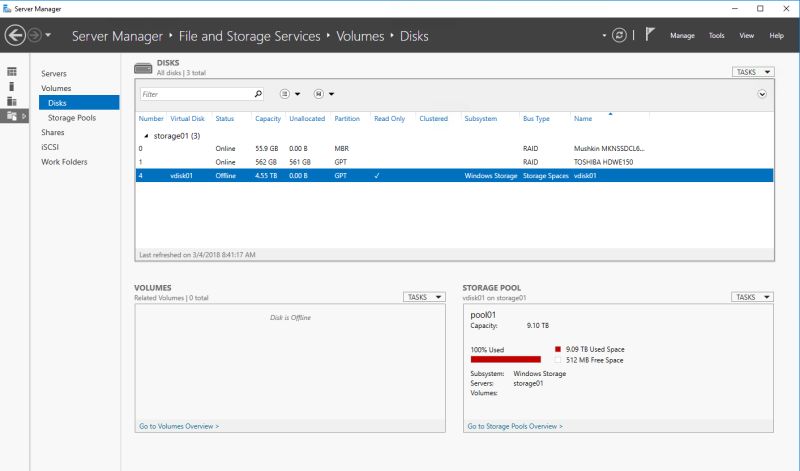Refresh Server Manager with the refresh icon

click(x=619, y=35)
